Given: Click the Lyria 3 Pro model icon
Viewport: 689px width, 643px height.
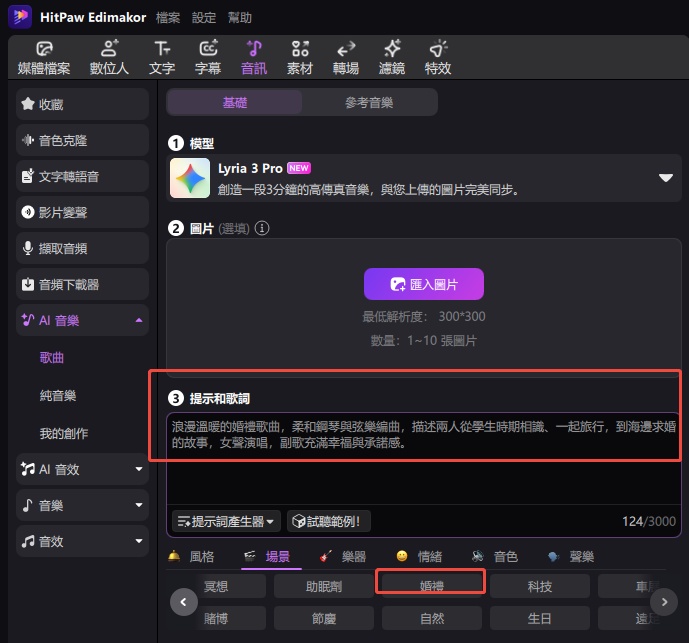Looking at the screenshot, I should tap(190, 178).
